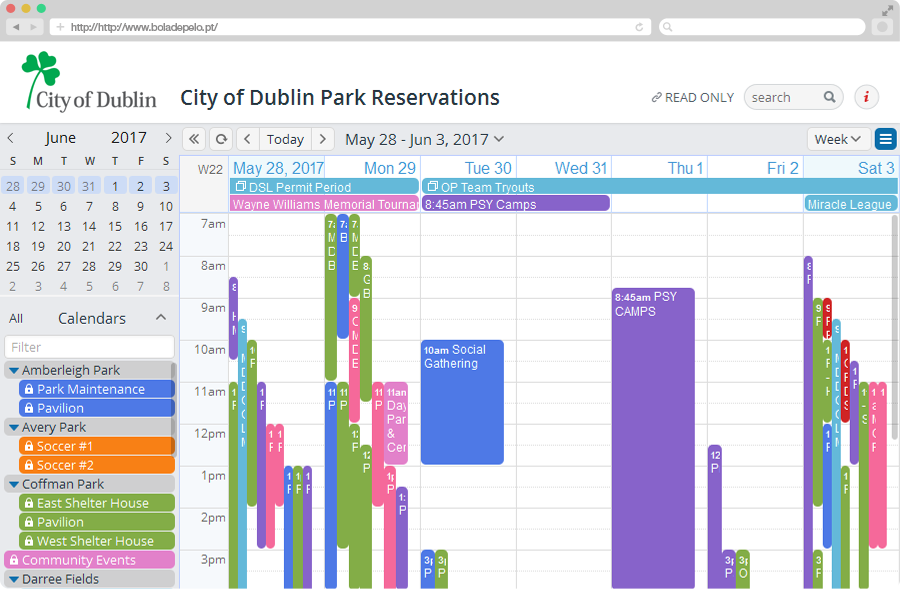
Task: Go to previous week using left arrow
Action: pyautogui.click(x=247, y=139)
